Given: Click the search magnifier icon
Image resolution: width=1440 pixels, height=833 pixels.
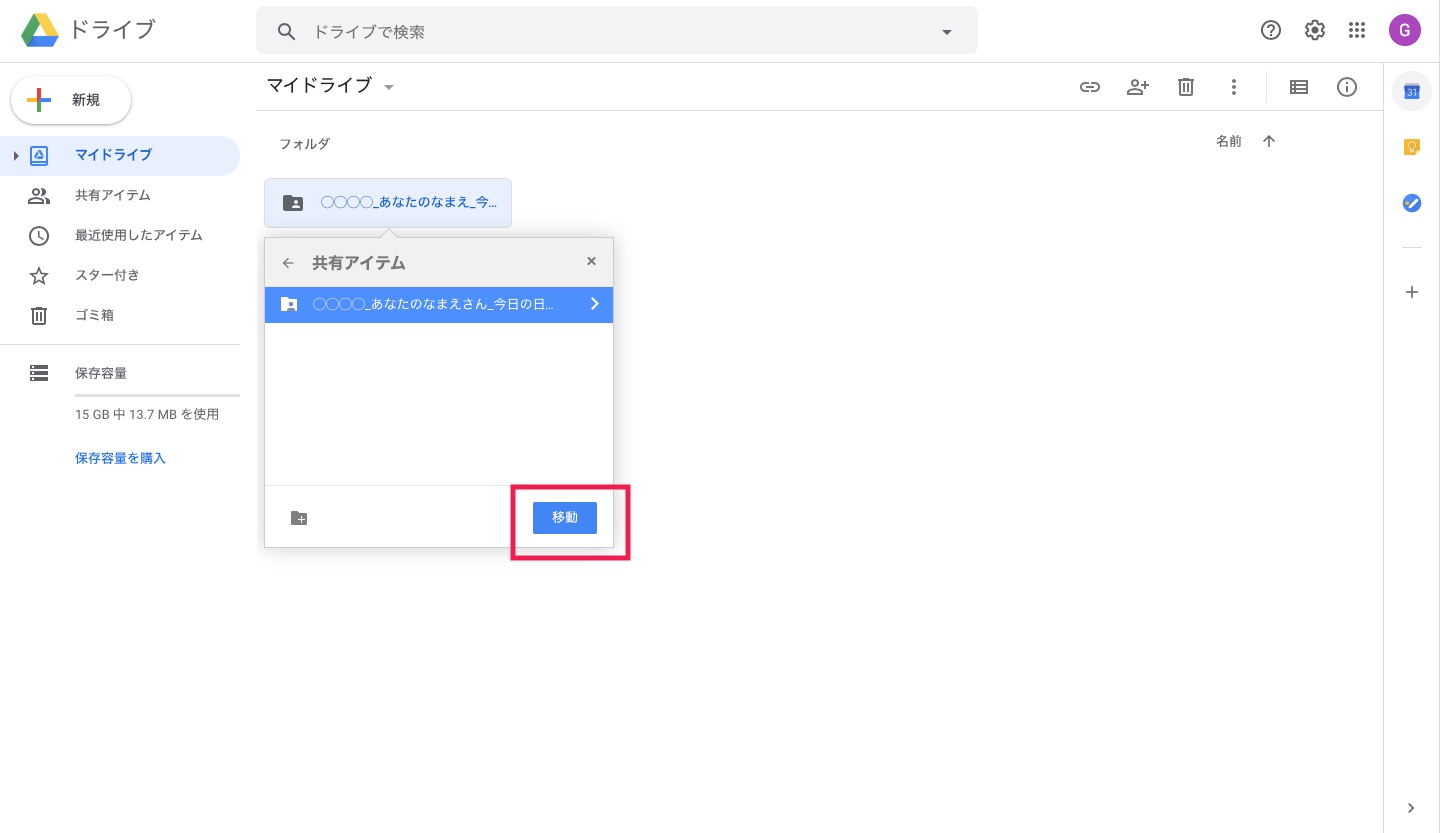Looking at the screenshot, I should coord(287,32).
